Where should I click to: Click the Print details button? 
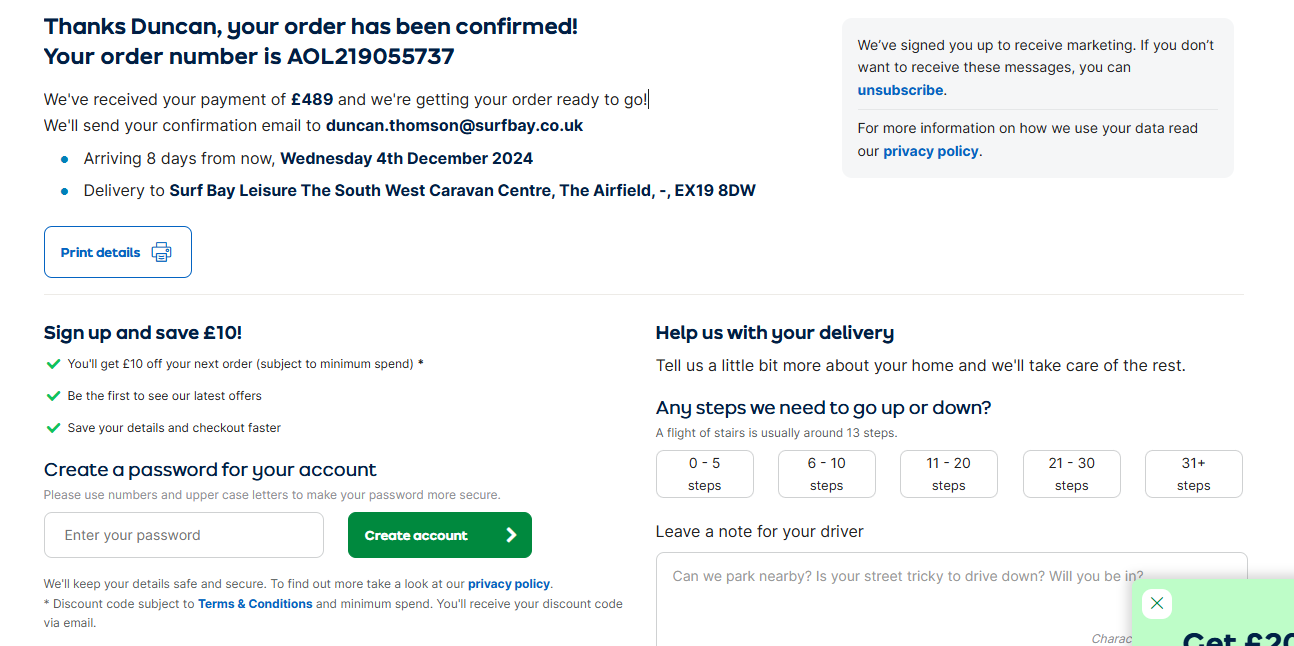click(x=117, y=252)
